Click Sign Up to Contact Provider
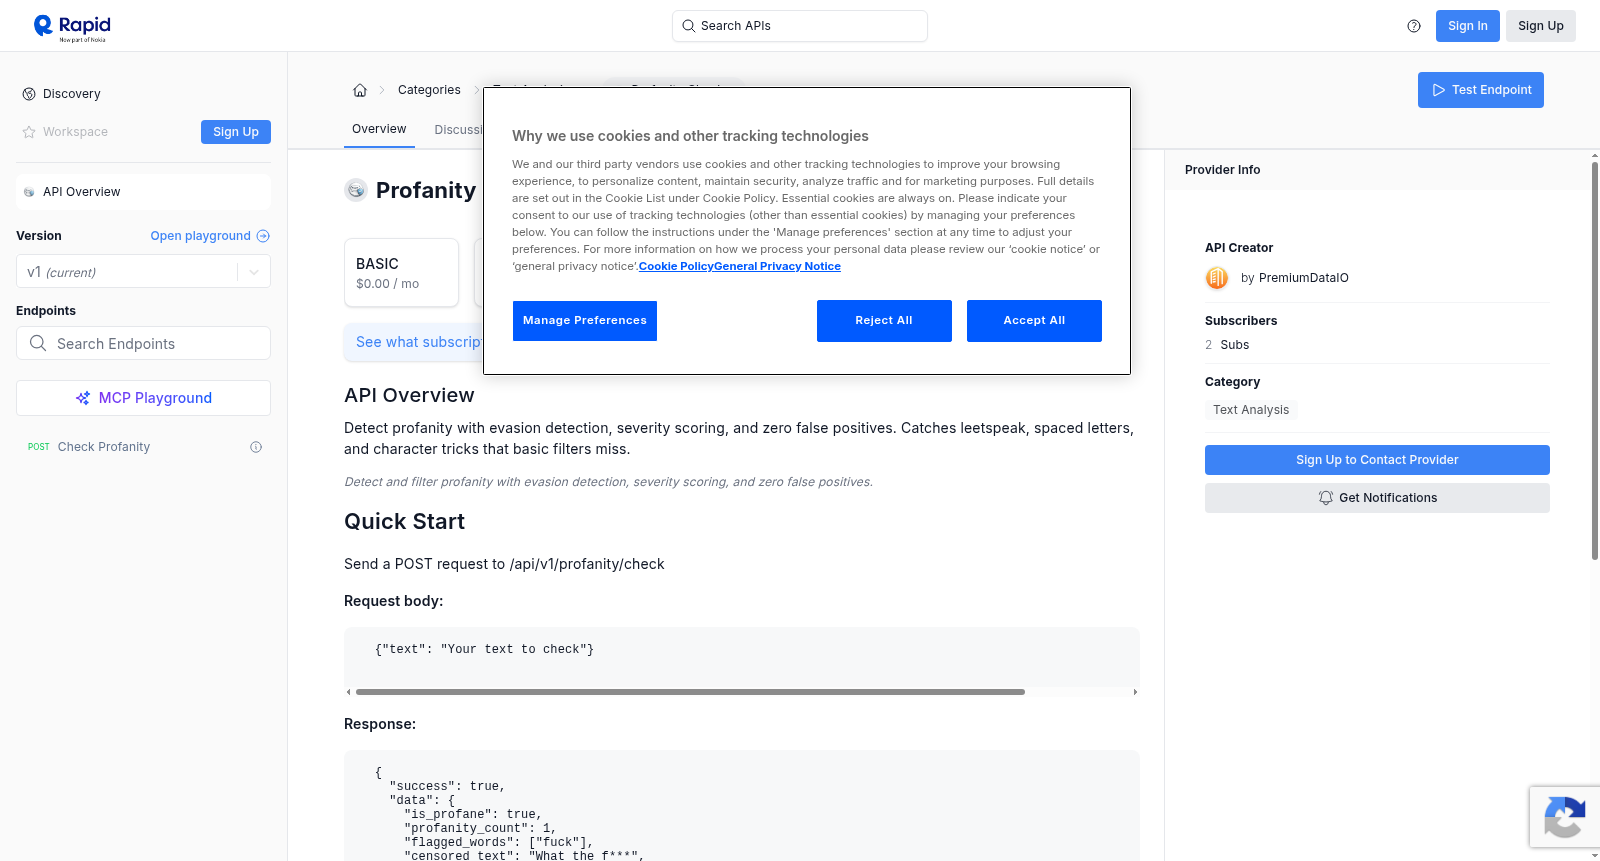Image resolution: width=1600 pixels, height=861 pixels. coord(1377,460)
